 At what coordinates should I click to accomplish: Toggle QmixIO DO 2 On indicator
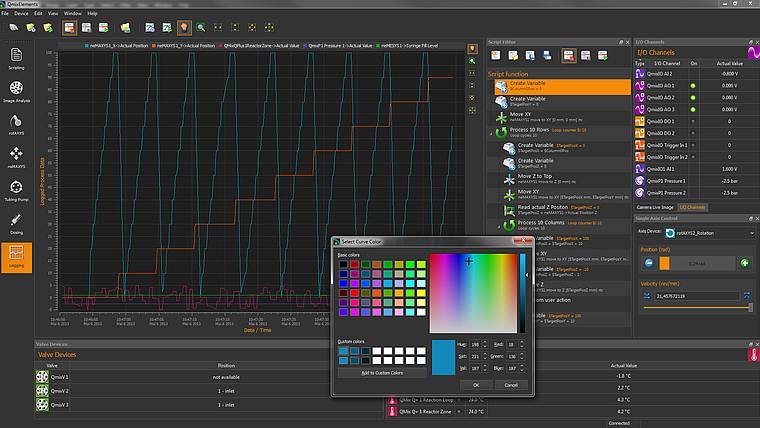click(x=693, y=133)
